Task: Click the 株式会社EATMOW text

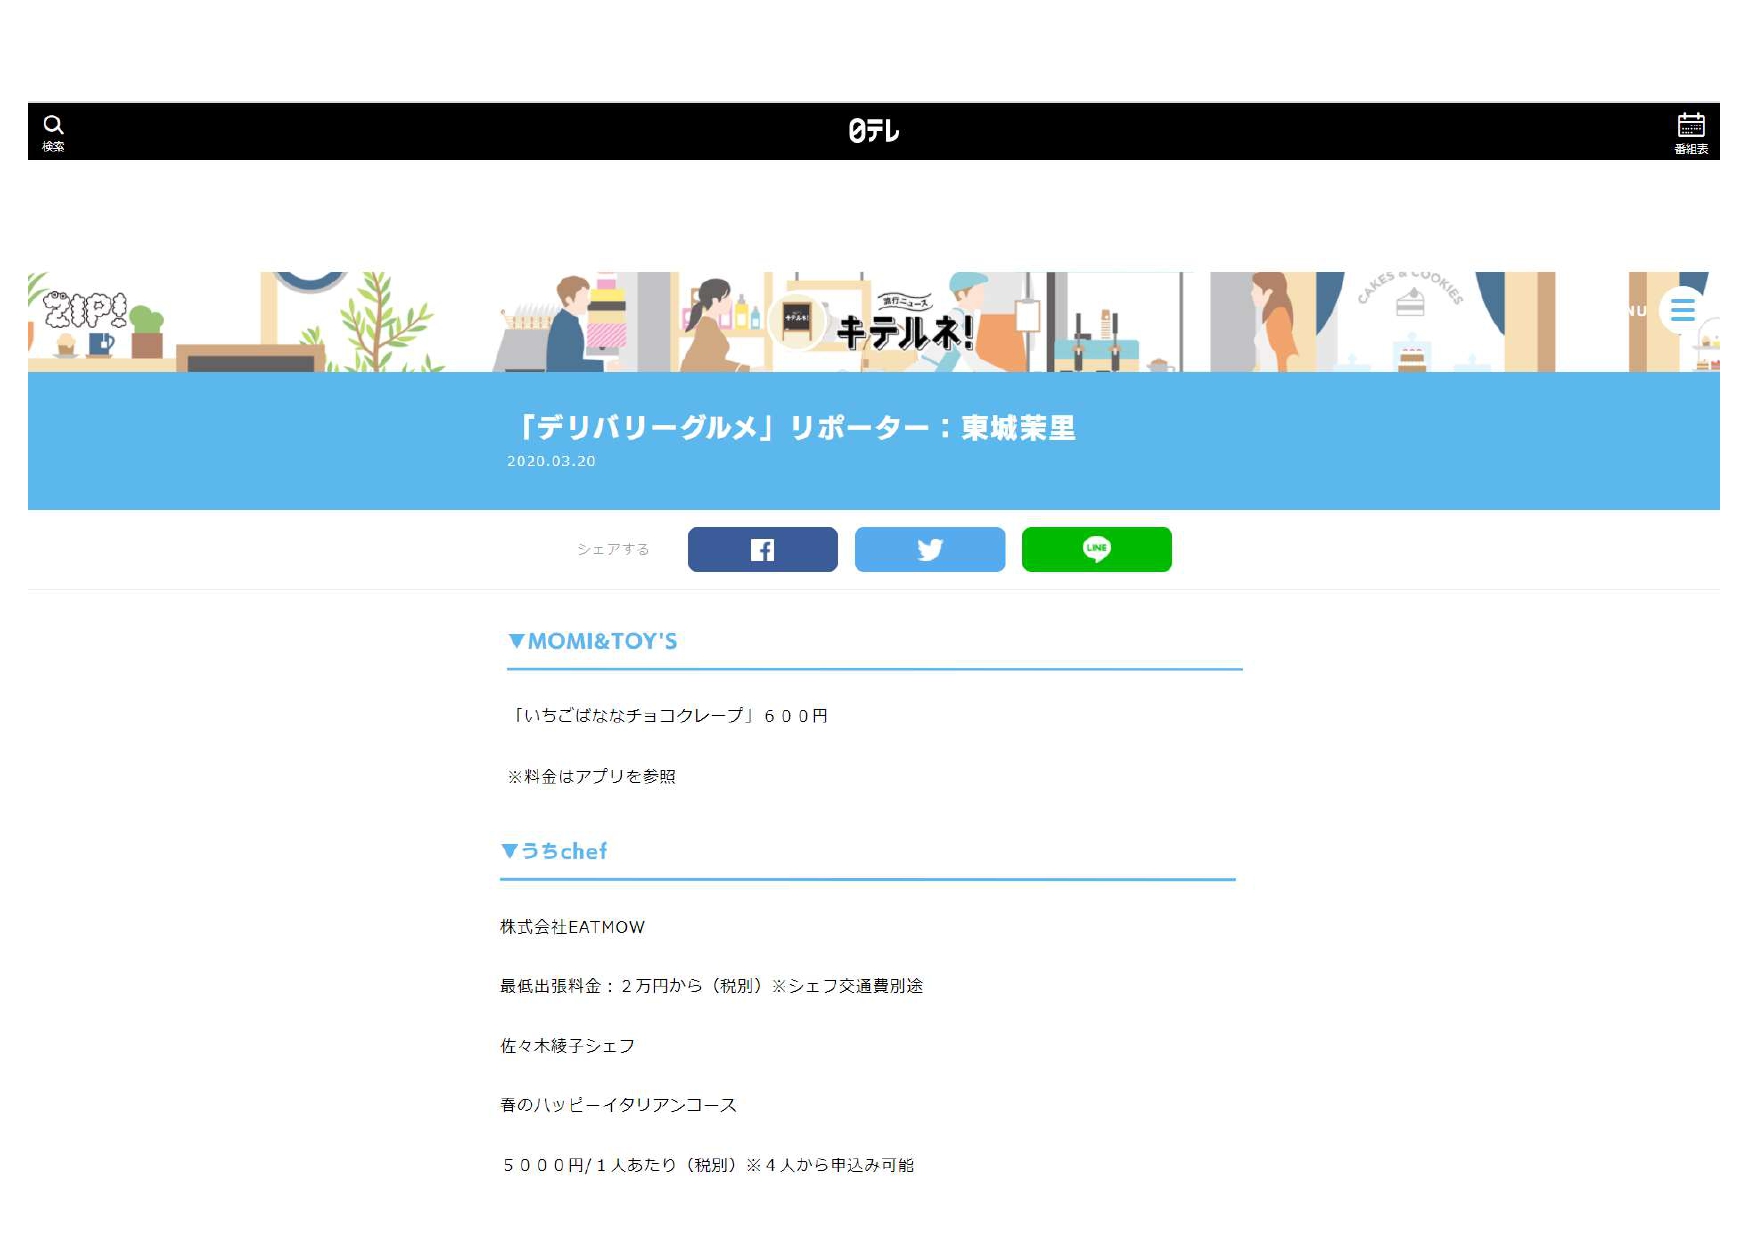Action: 572,927
